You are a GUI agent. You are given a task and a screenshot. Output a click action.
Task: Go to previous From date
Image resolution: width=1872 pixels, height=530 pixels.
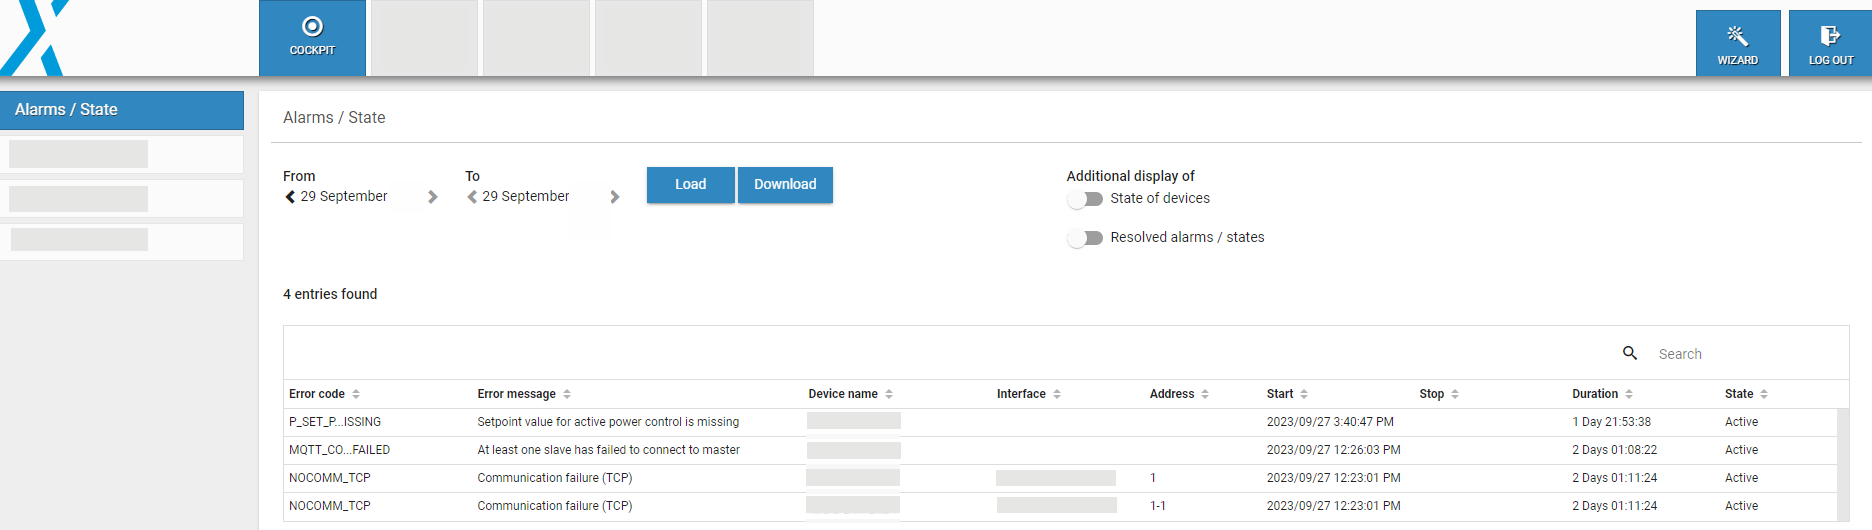(x=290, y=197)
